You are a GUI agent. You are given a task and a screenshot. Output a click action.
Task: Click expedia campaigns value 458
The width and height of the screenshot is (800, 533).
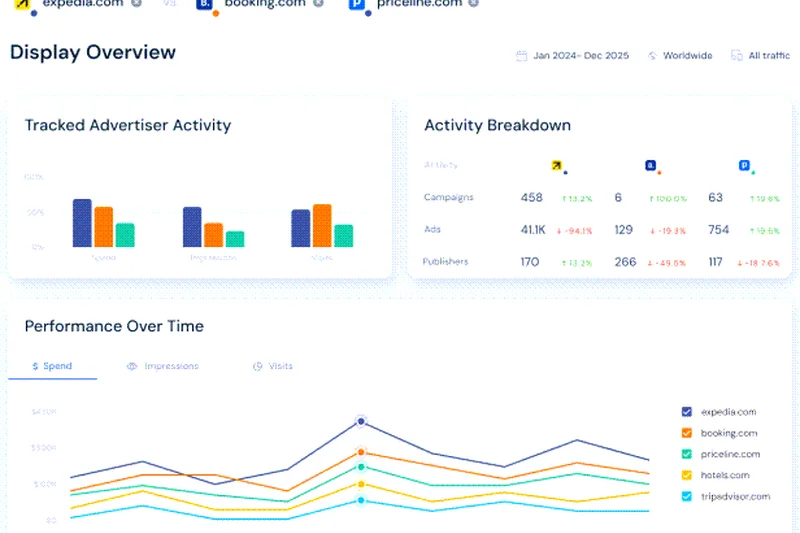[532, 197]
